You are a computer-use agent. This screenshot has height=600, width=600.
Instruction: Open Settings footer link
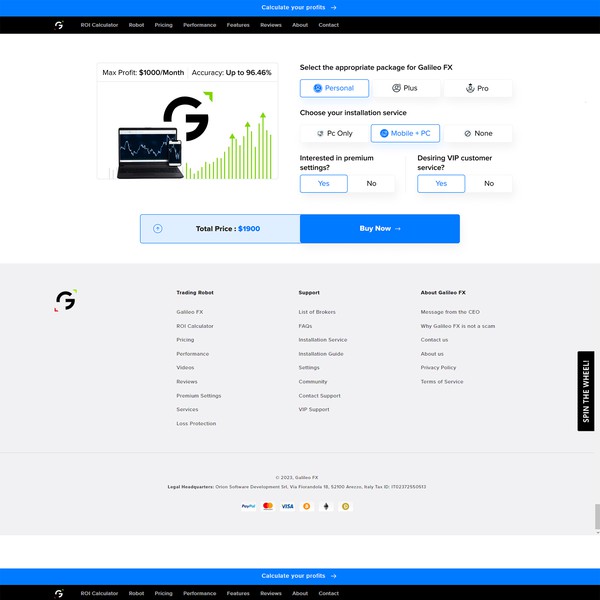309,367
